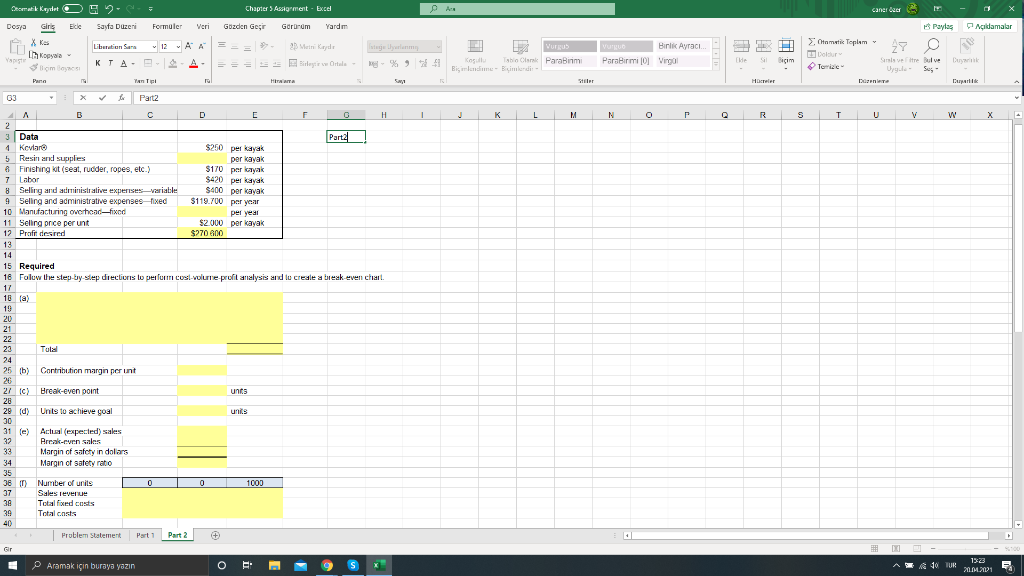
Task: Click the Metni Kaydır wrap text button
Action: [x=312, y=46]
